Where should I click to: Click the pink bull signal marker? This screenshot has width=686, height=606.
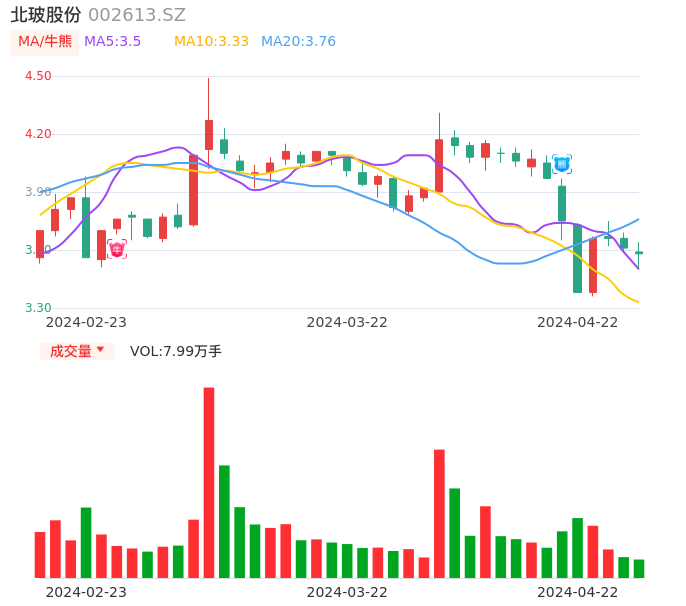coord(117,249)
